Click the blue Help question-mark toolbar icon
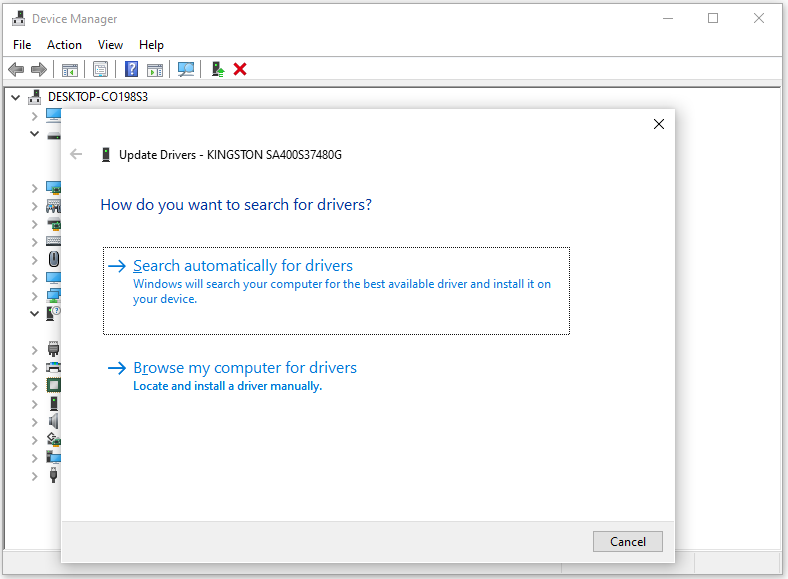 [131, 69]
